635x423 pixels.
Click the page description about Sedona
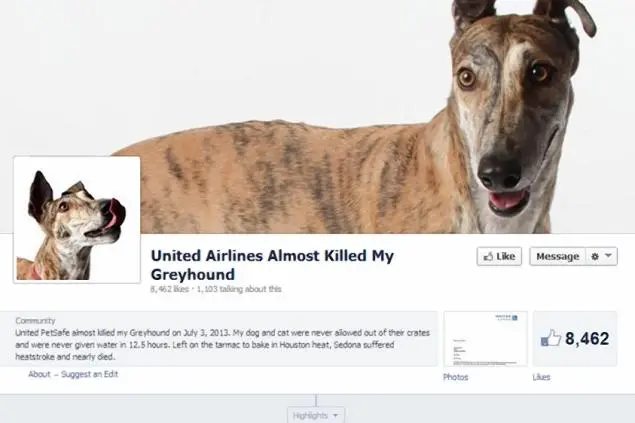[222, 345]
